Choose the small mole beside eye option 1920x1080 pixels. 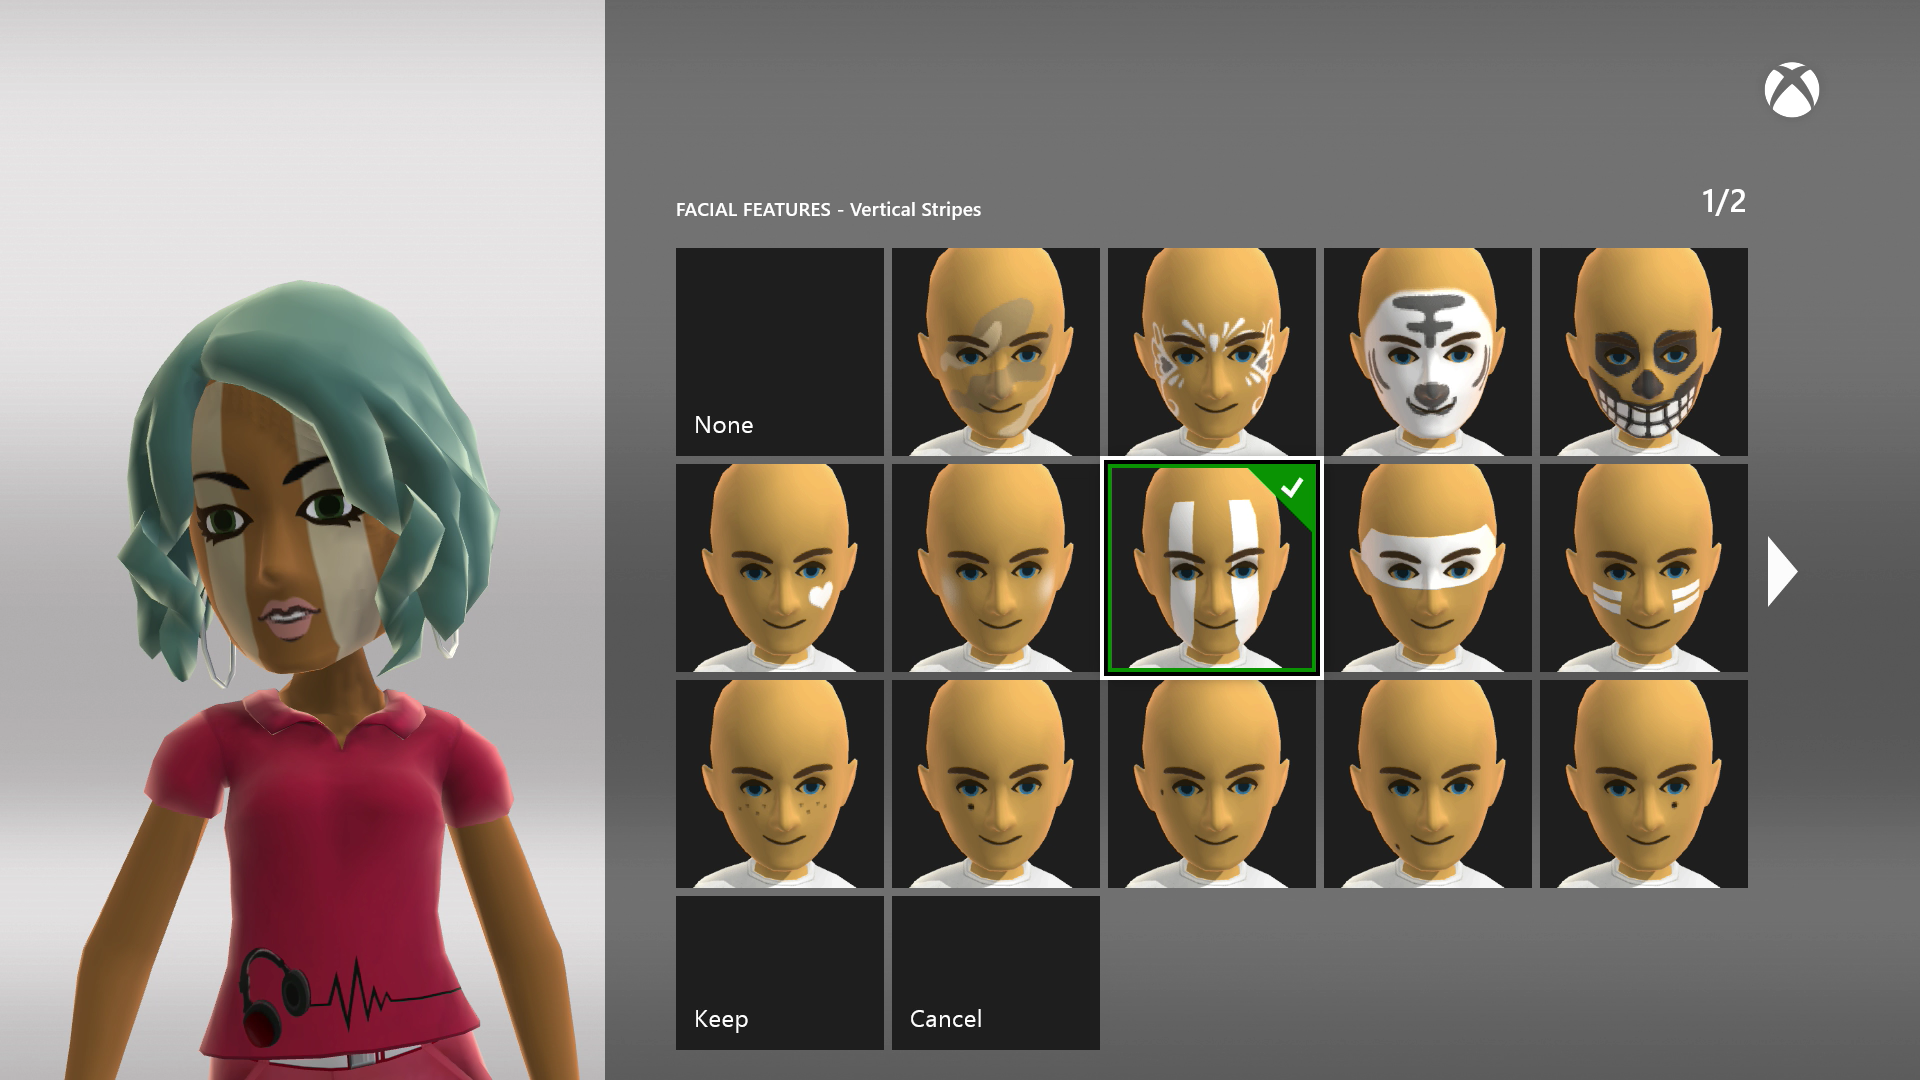pos(1211,784)
